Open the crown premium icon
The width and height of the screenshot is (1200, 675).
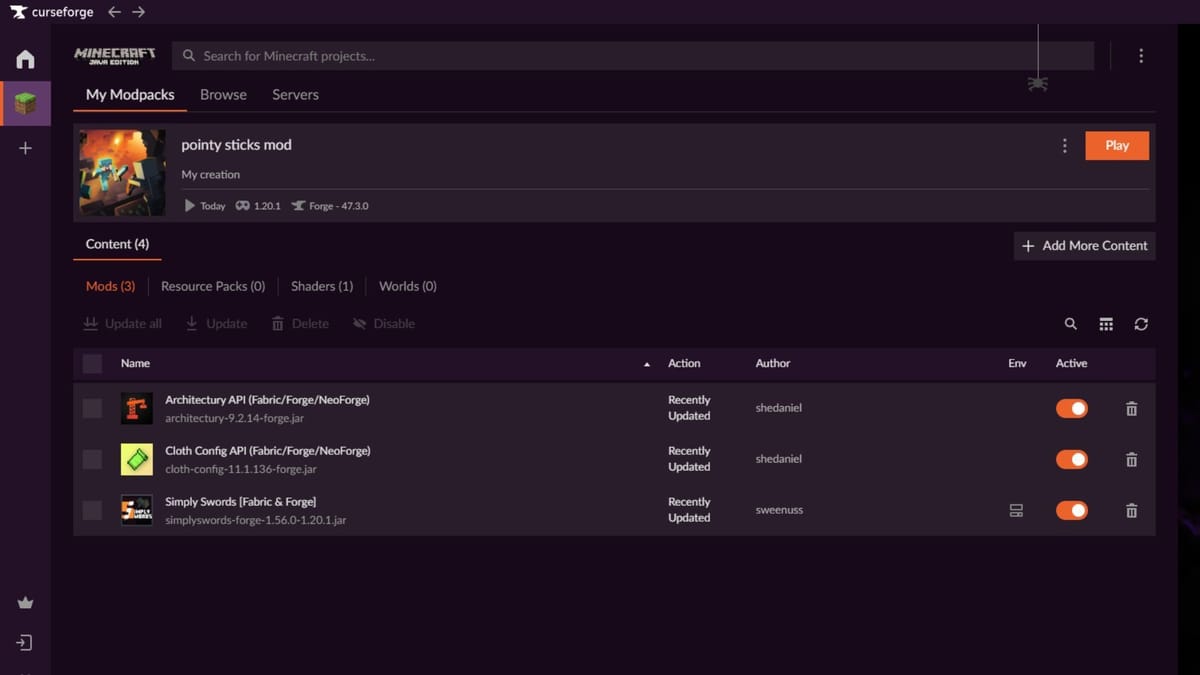pos(25,603)
